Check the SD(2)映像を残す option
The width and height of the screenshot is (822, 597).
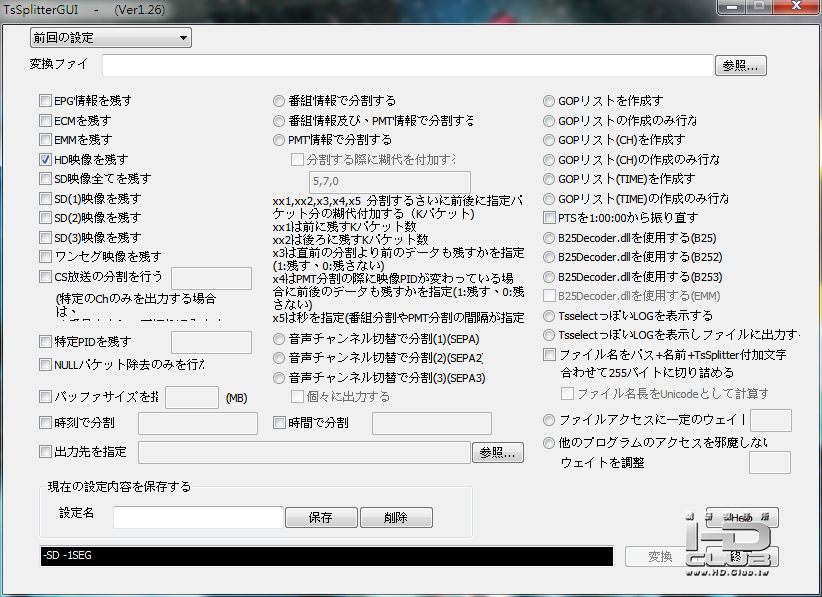point(46,218)
